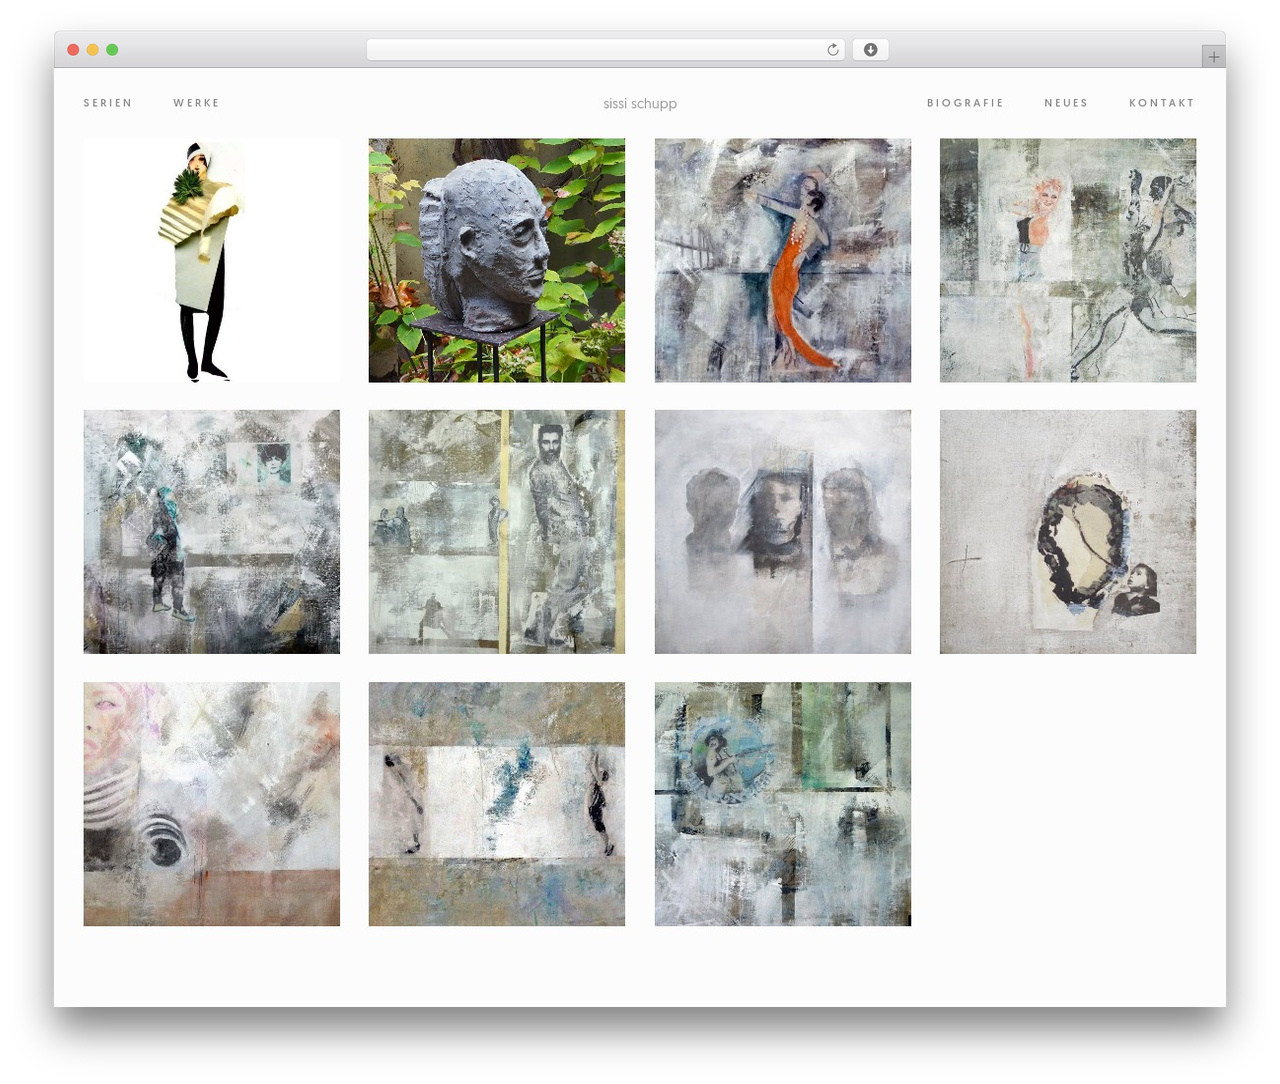Screen dimensions: 1280x1084
Task: Open the orange dress dancer painting
Action: point(783,260)
